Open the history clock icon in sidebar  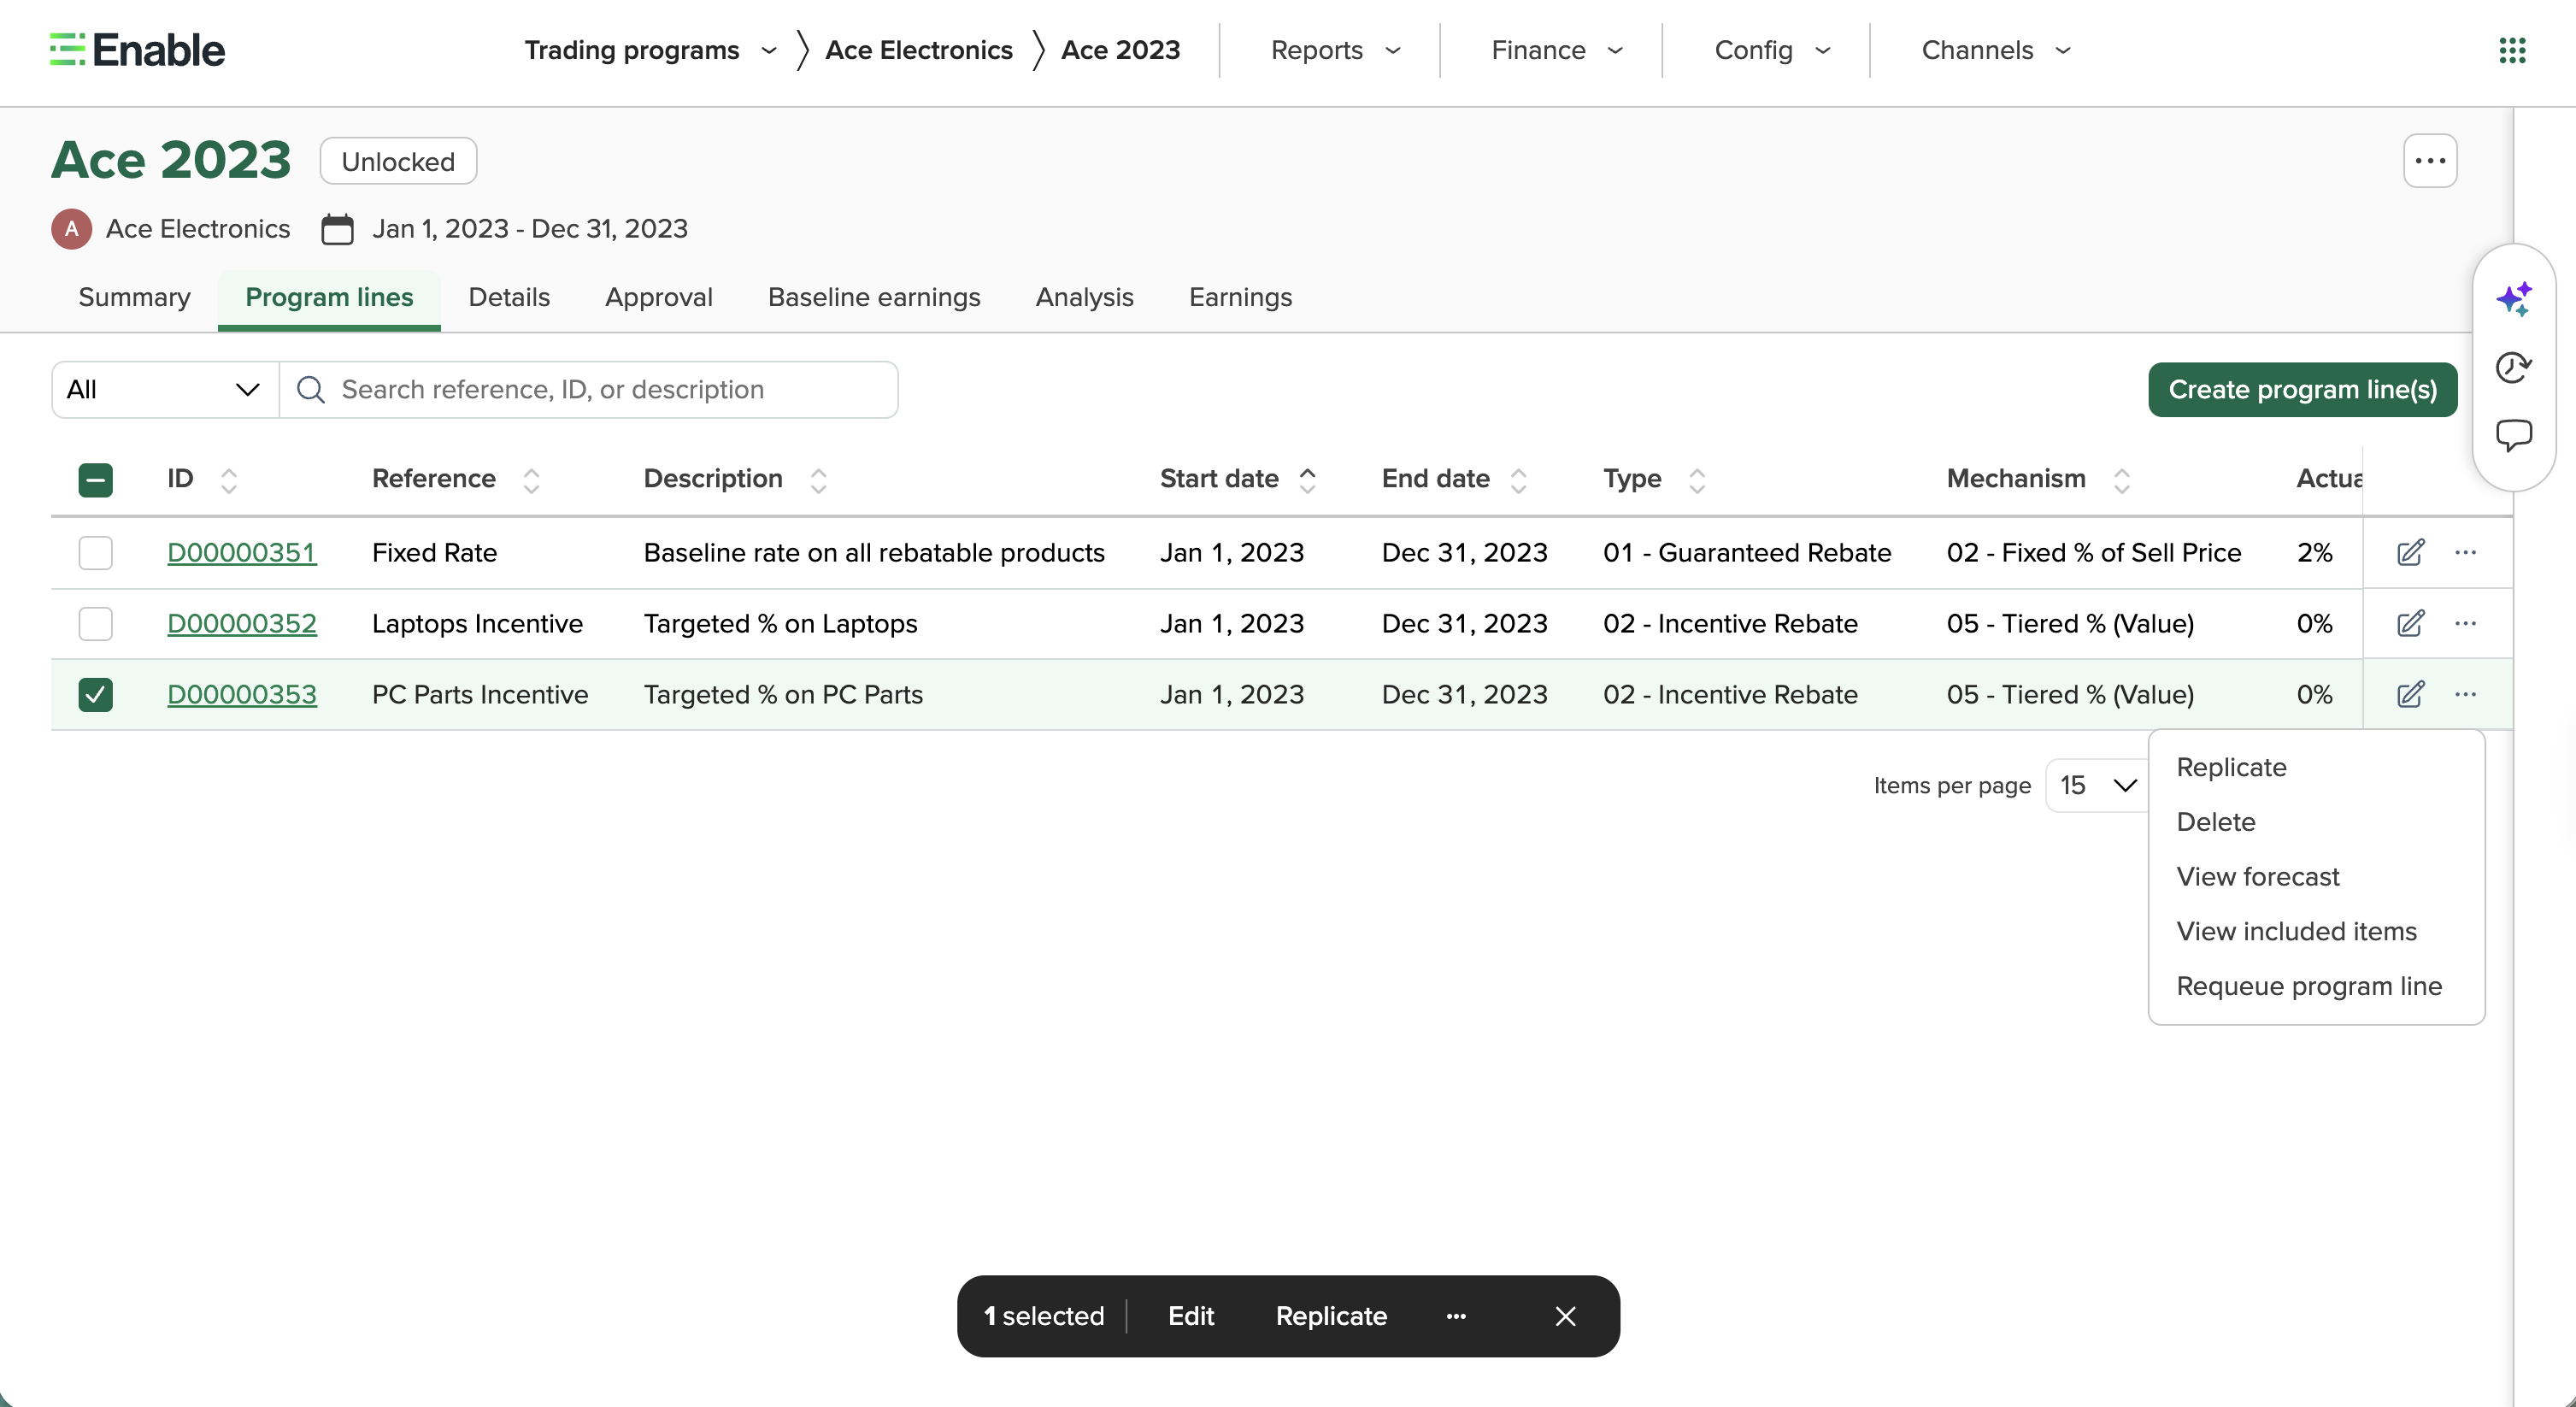coord(2513,367)
